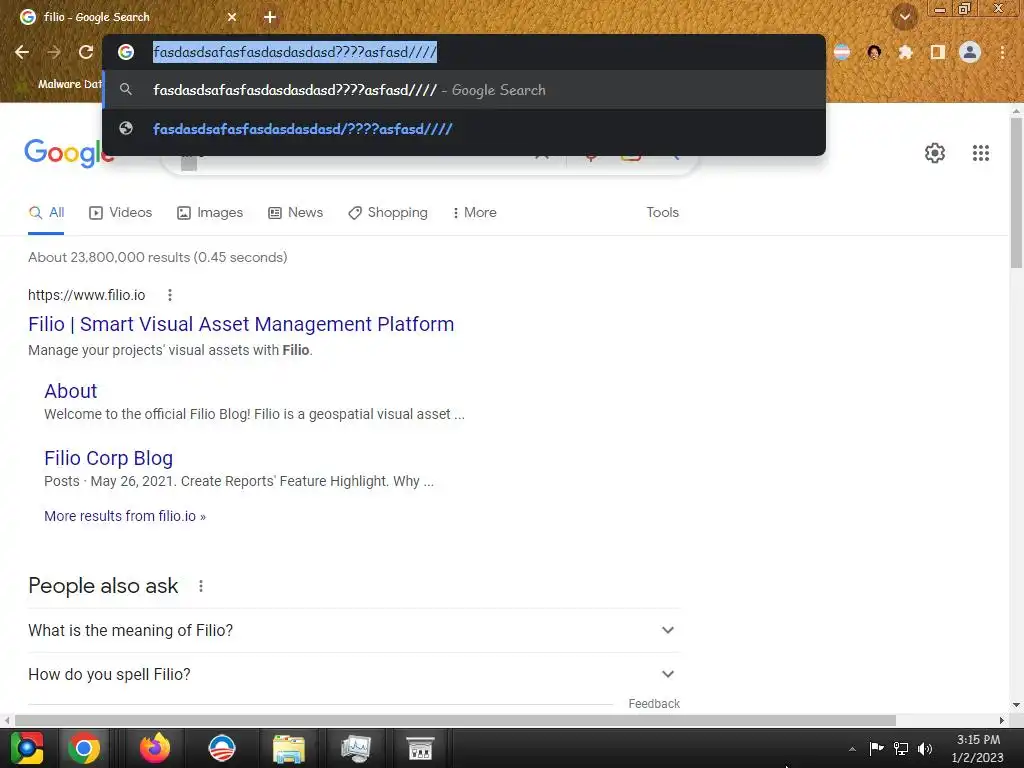
Task: Switch to the Videos tab
Action: [x=121, y=212]
